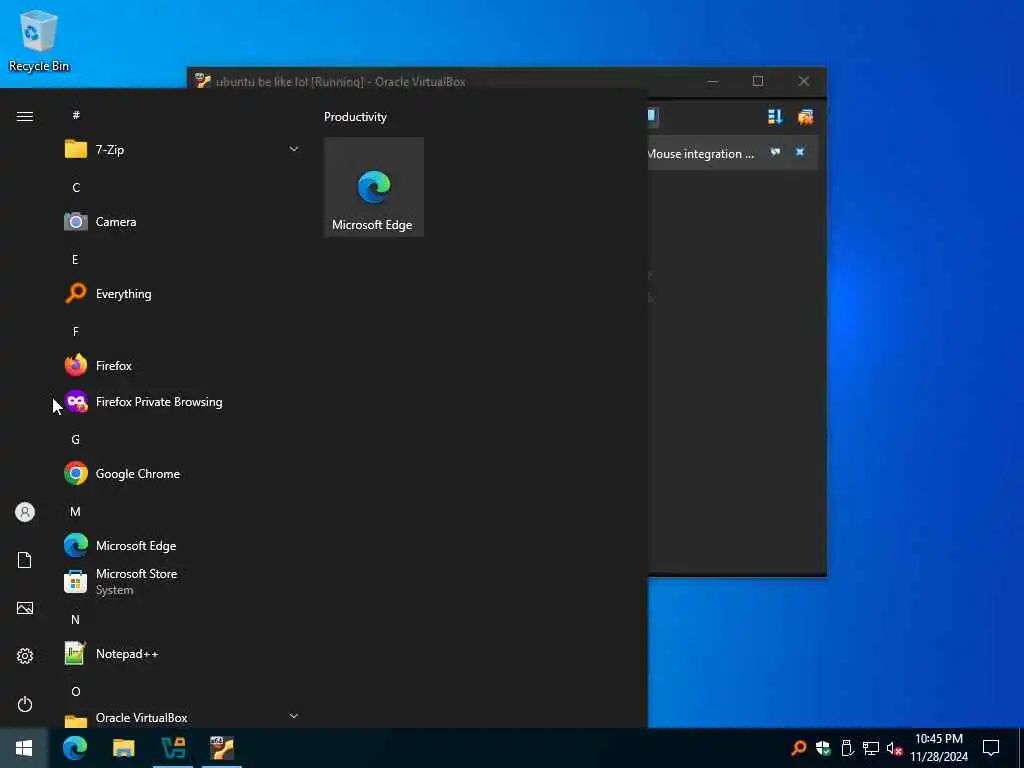Screen dimensions: 1024x768
Task: Launch Notepad++ from app list
Action: tap(182, 653)
